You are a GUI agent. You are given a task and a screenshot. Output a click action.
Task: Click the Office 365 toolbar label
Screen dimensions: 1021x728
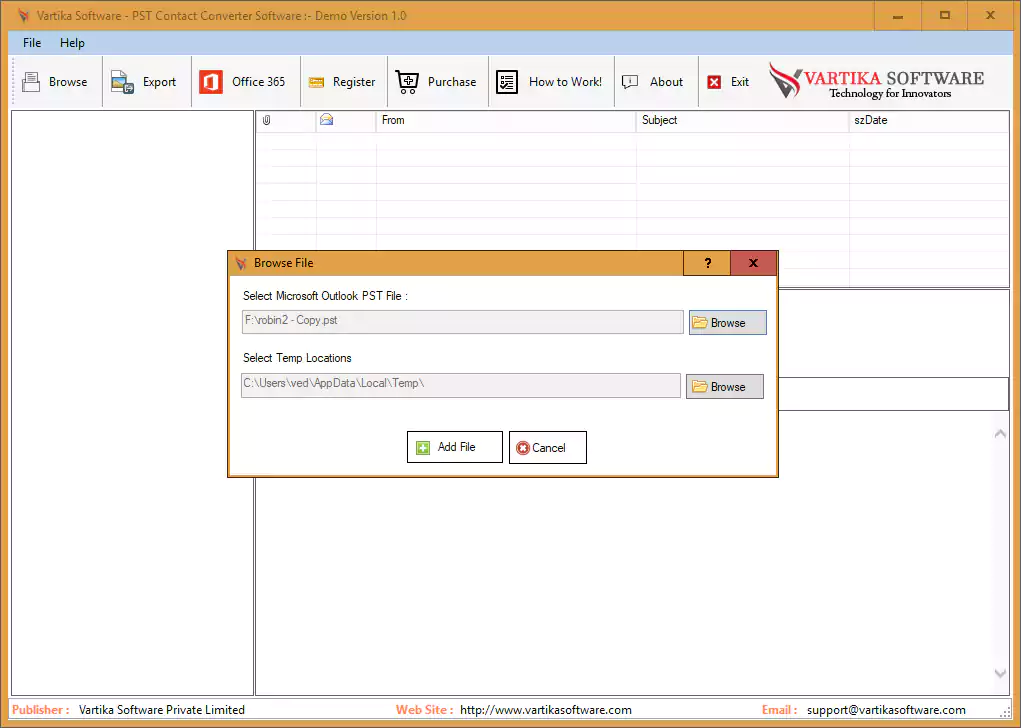pyautogui.click(x=259, y=82)
